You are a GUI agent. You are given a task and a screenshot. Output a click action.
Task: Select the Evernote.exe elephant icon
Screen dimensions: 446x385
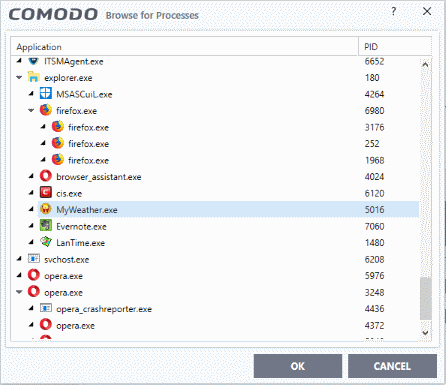click(x=46, y=226)
